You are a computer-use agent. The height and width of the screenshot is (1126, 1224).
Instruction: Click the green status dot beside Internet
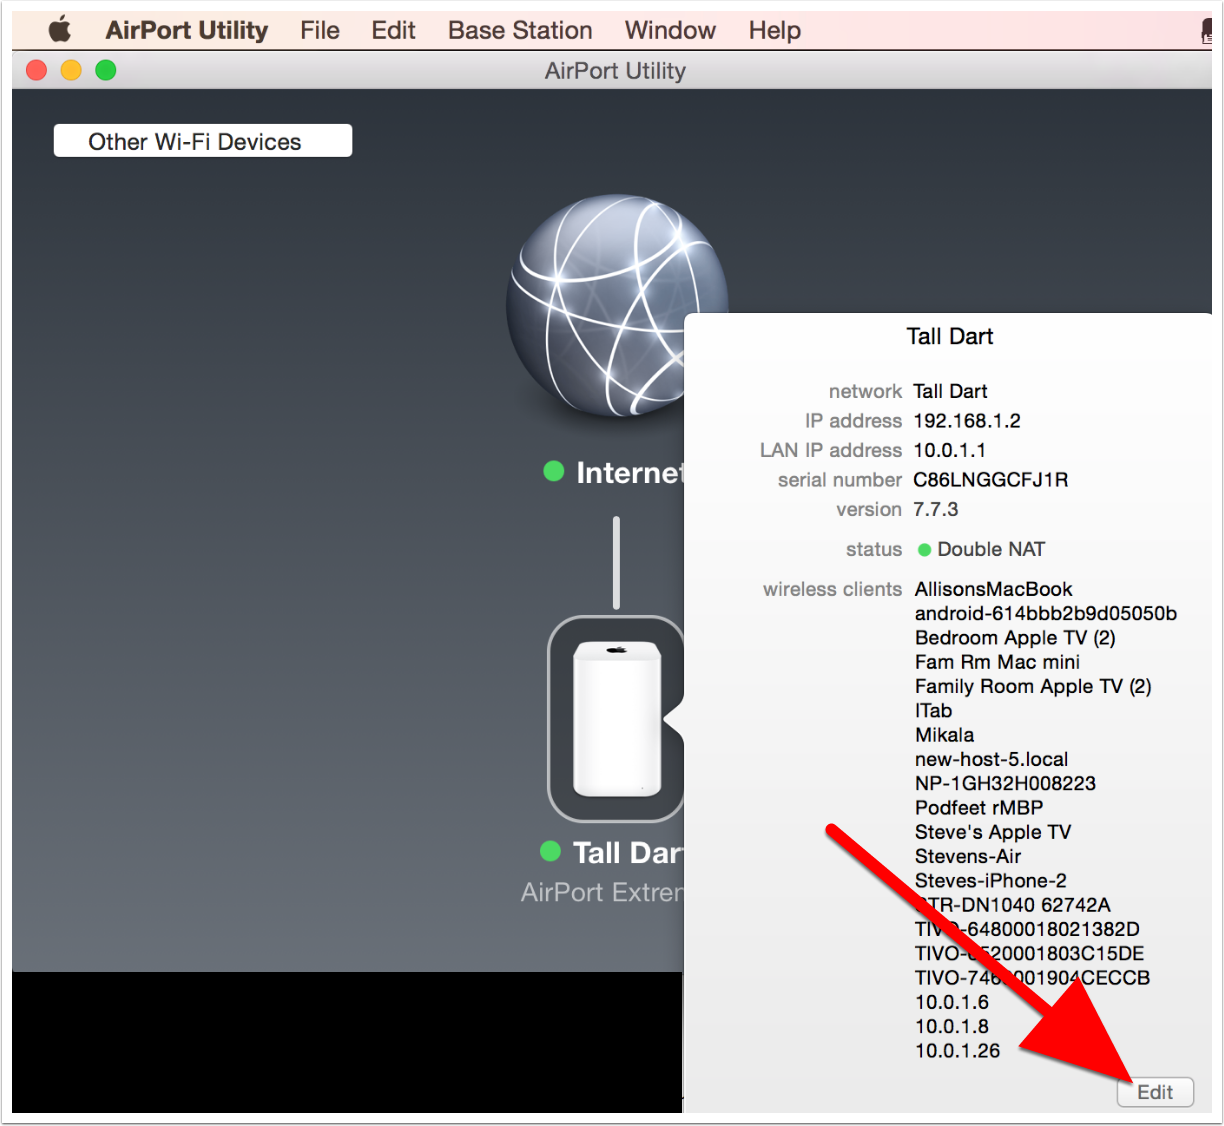tap(553, 471)
